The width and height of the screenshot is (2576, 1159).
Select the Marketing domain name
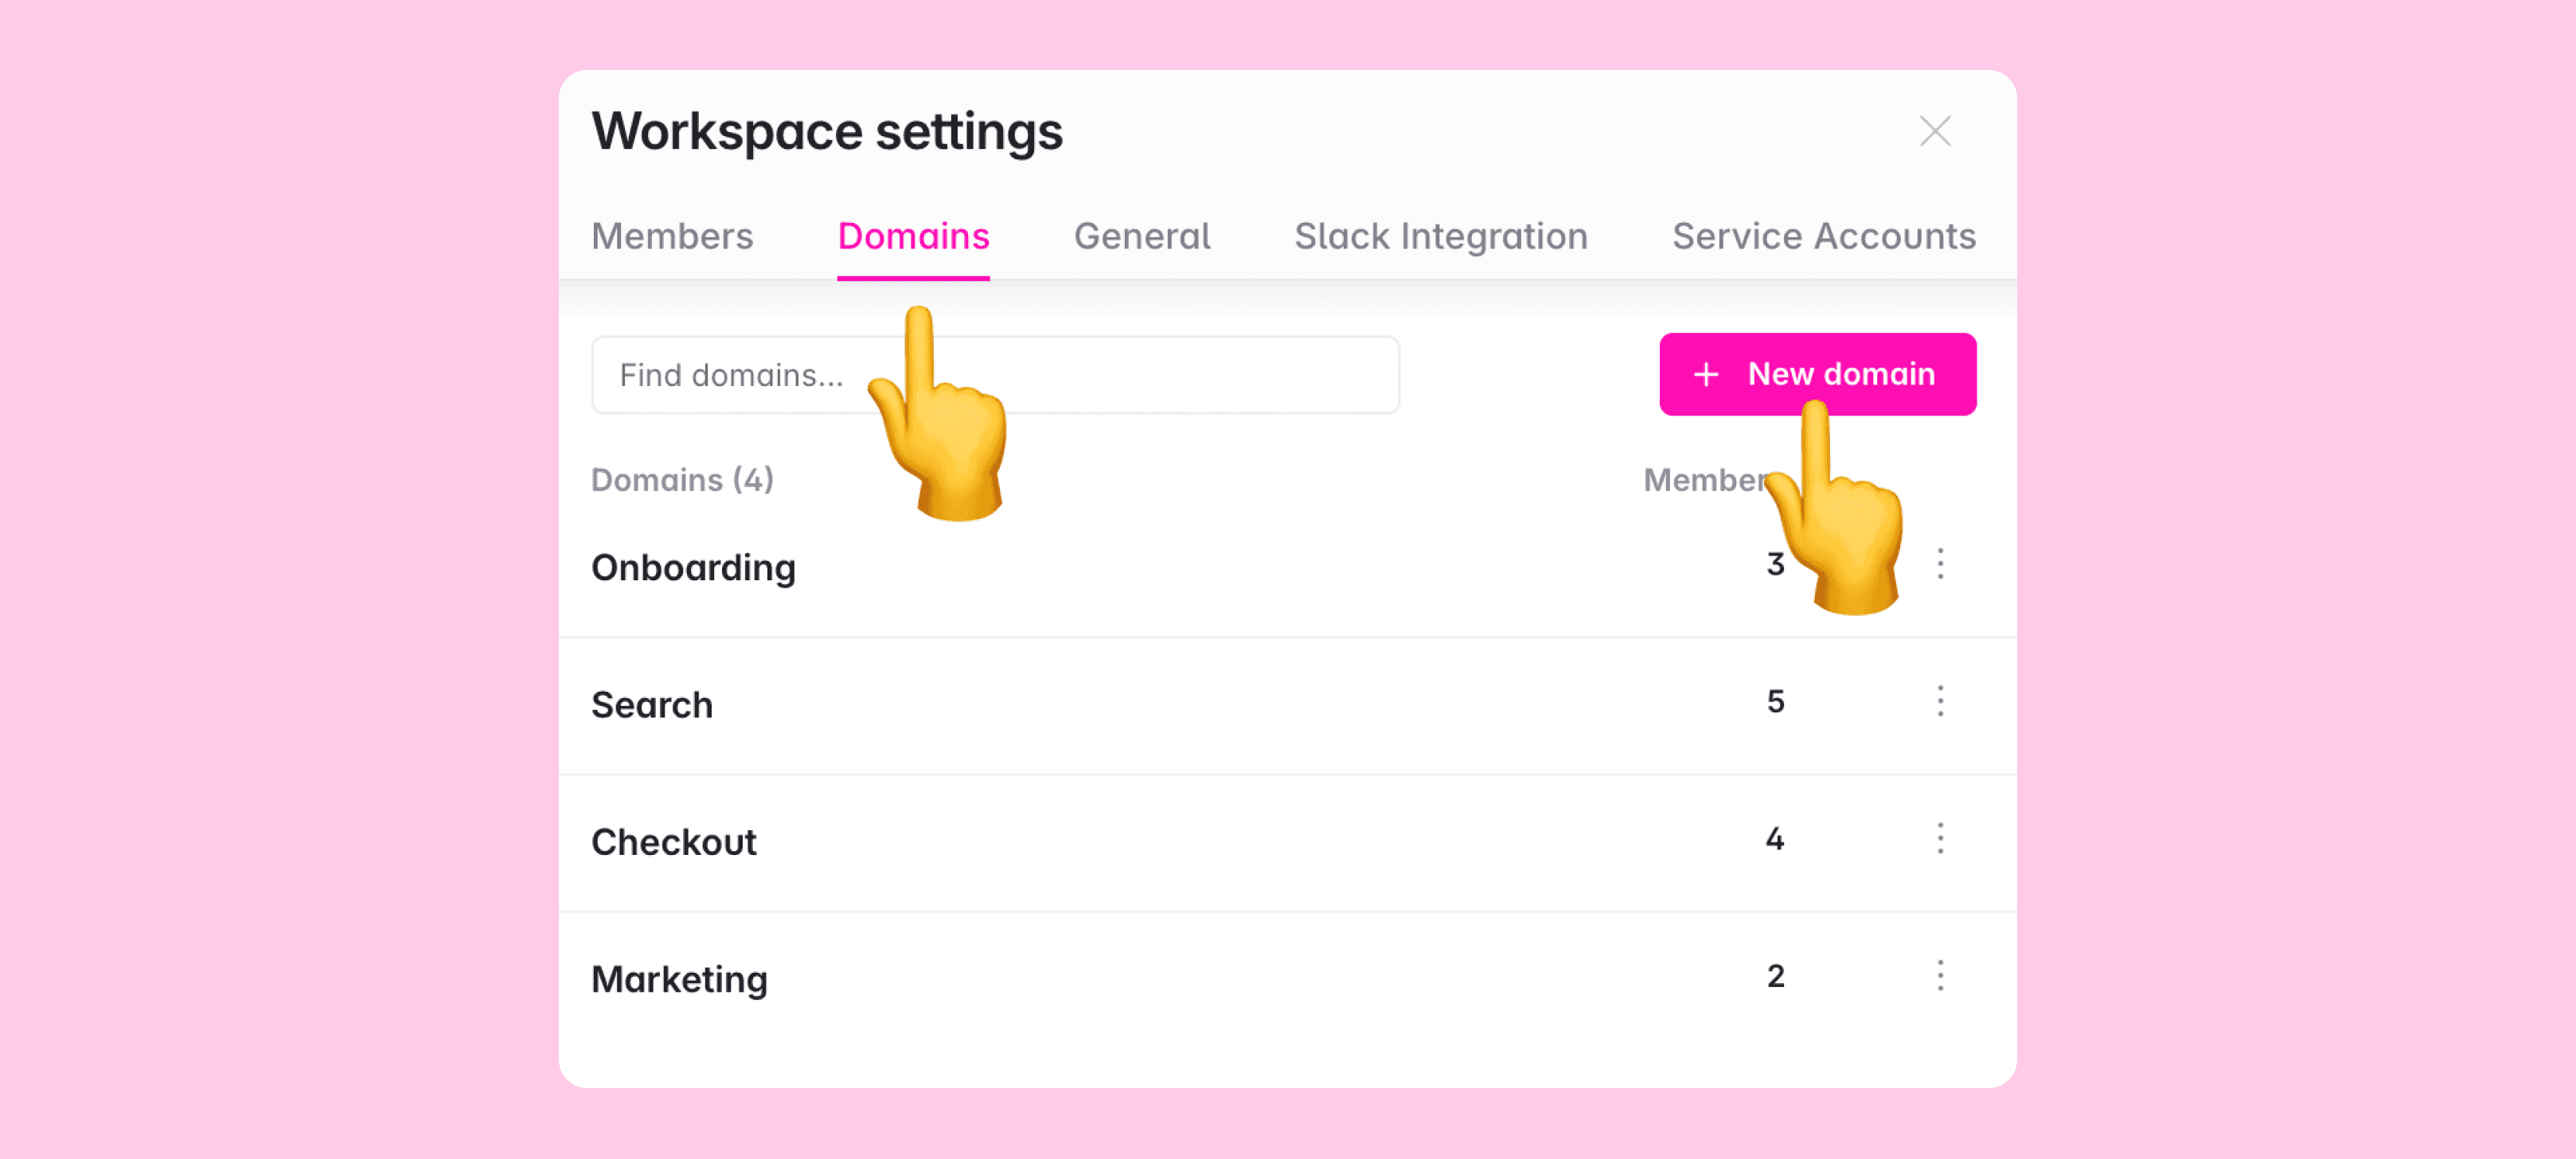point(679,979)
